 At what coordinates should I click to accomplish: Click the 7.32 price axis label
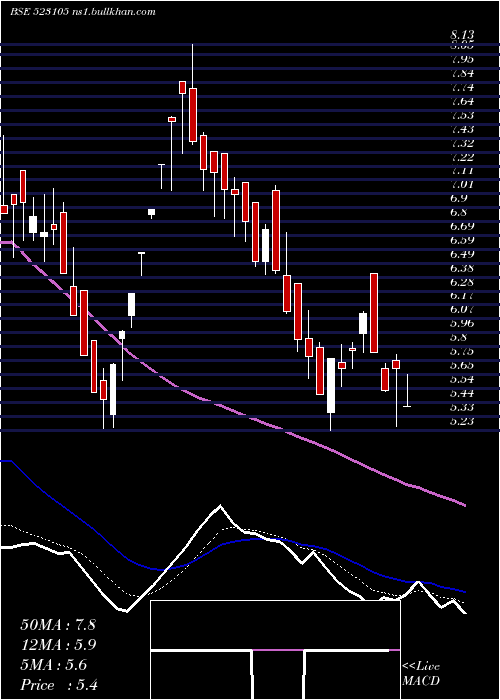pyautogui.click(x=462, y=143)
